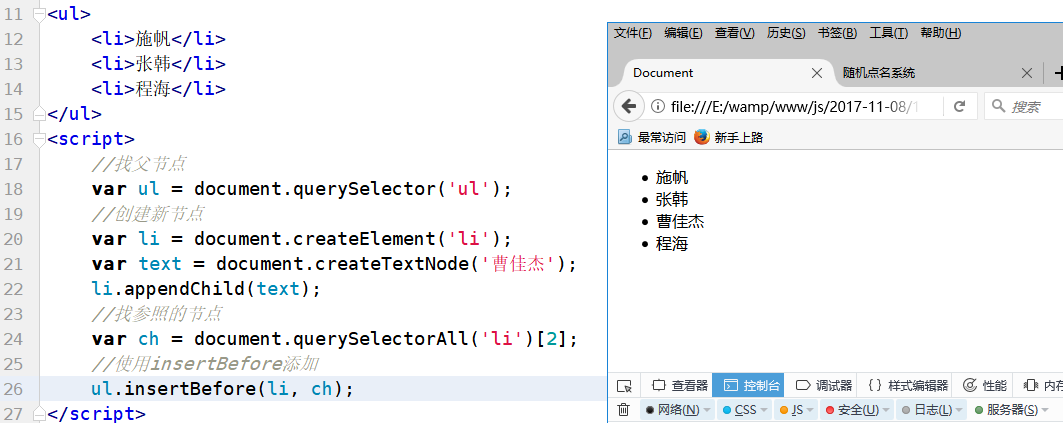The width and height of the screenshot is (1063, 423).
Task: Toggle the 网络(N) console filter
Action: [x=672, y=409]
